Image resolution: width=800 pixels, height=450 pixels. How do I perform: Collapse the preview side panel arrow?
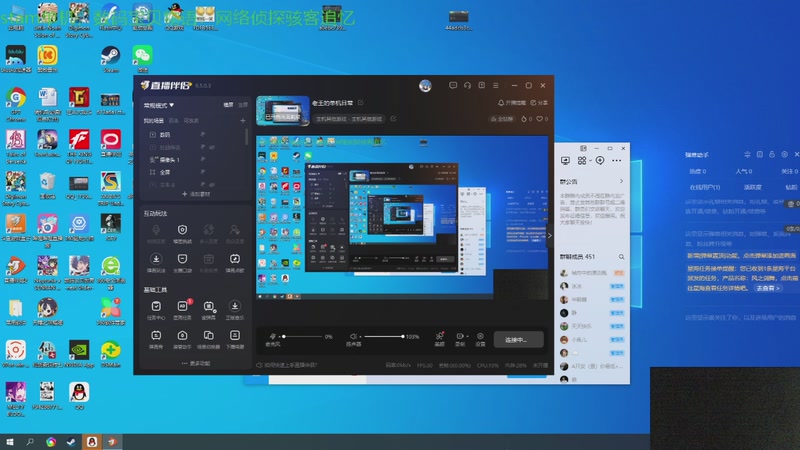point(549,236)
